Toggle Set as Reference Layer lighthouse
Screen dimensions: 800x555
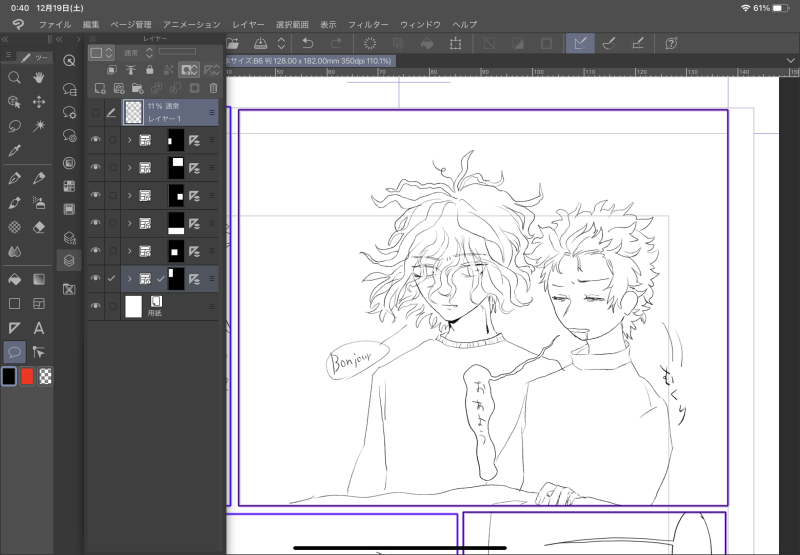point(131,70)
